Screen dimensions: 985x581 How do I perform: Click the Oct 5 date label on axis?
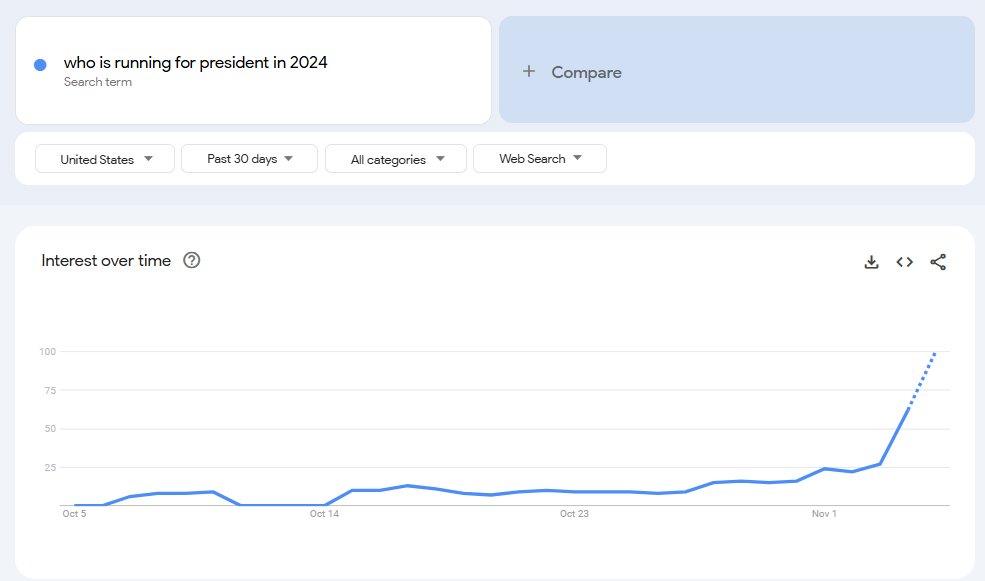(74, 514)
